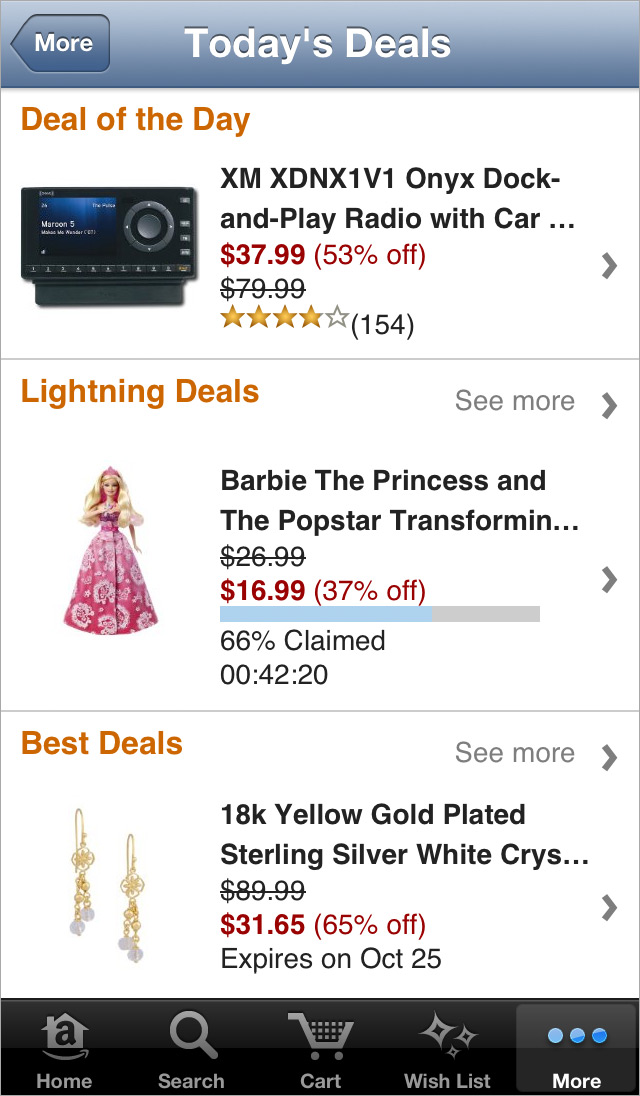Screen dimensions: 640x1096
Task: Open Search via magnifying glass icon
Action: pos(191,1038)
